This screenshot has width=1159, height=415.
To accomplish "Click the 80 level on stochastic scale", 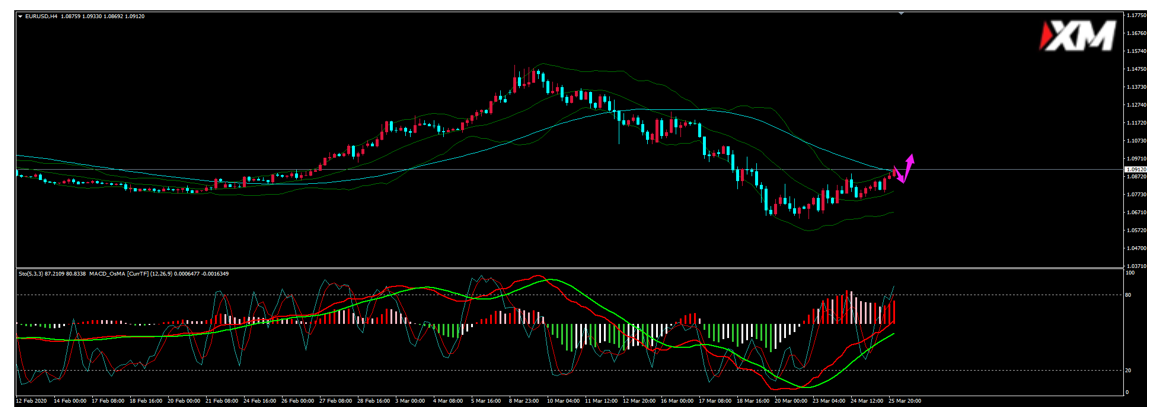I will point(1129,295).
